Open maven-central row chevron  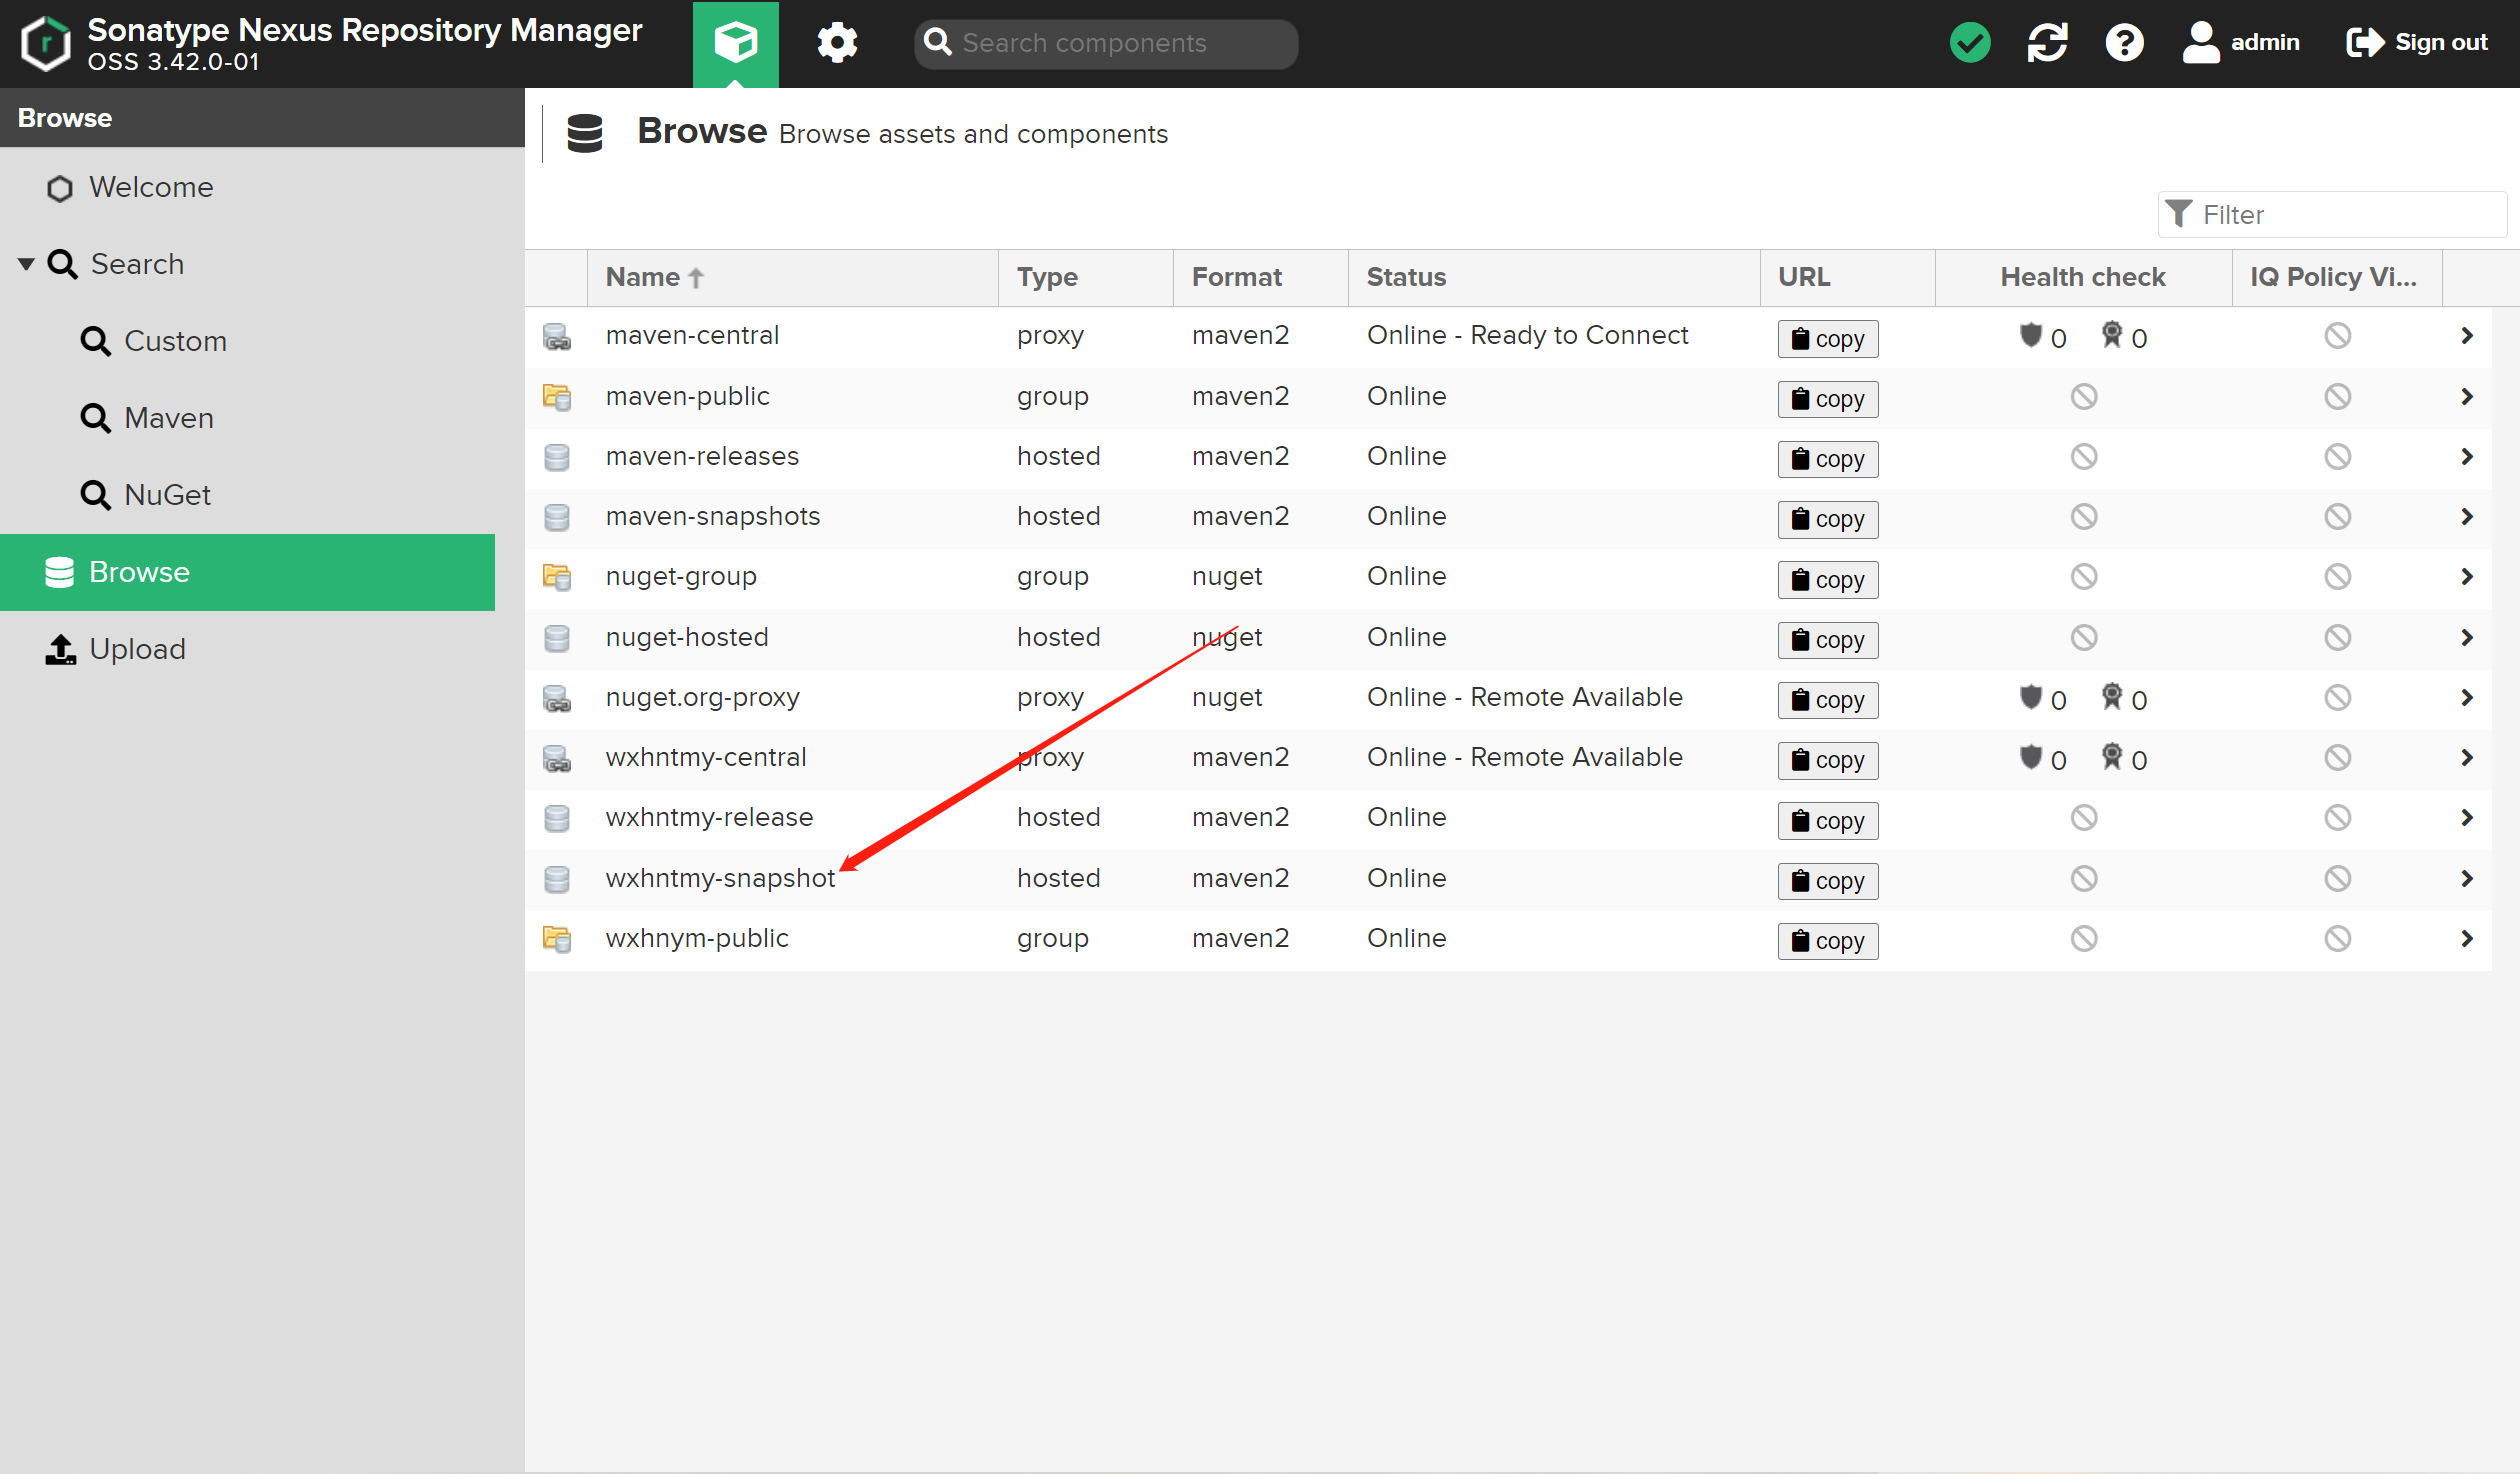click(2466, 336)
